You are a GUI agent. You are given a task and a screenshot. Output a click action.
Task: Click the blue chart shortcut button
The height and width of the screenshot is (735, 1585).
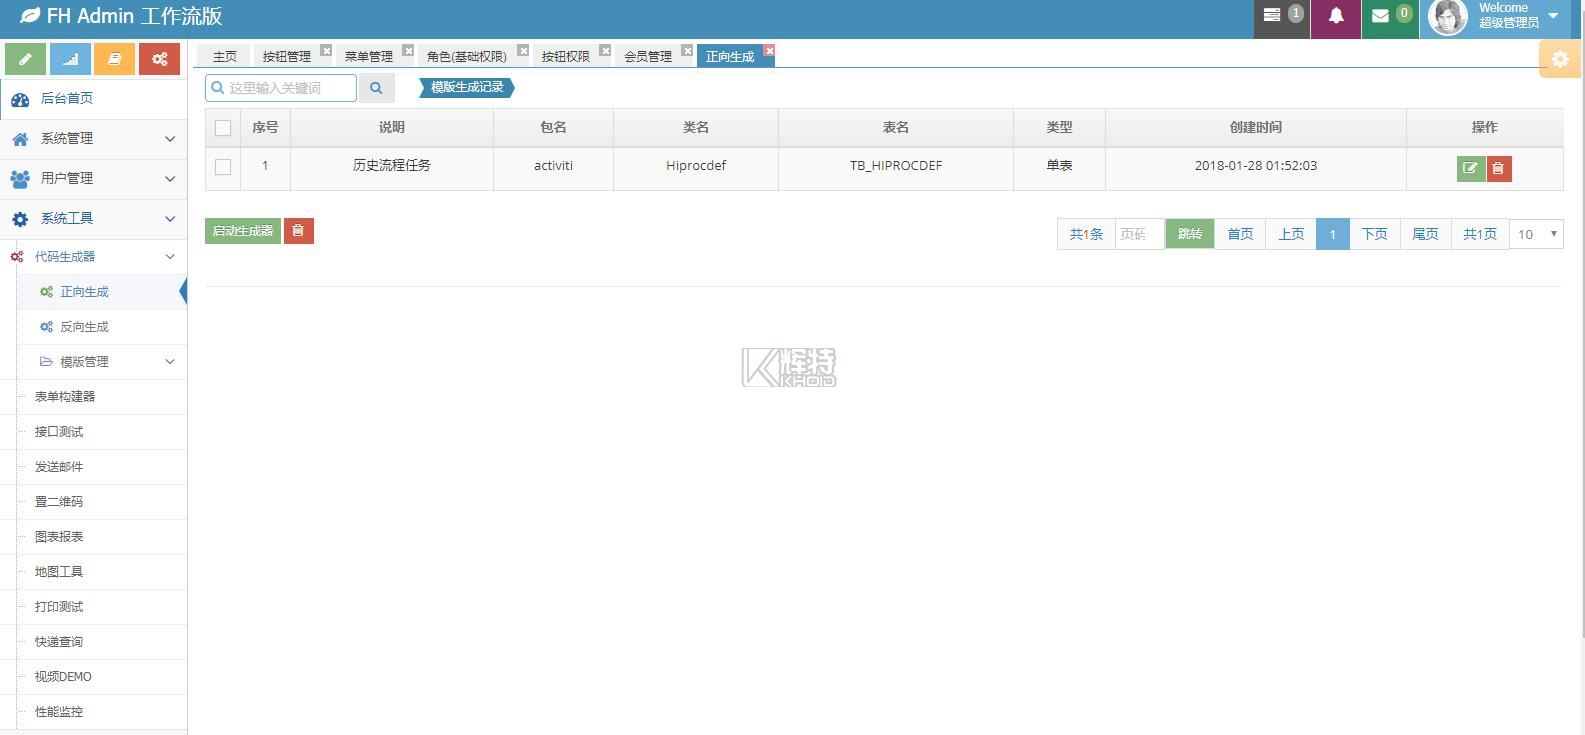[x=70, y=59]
